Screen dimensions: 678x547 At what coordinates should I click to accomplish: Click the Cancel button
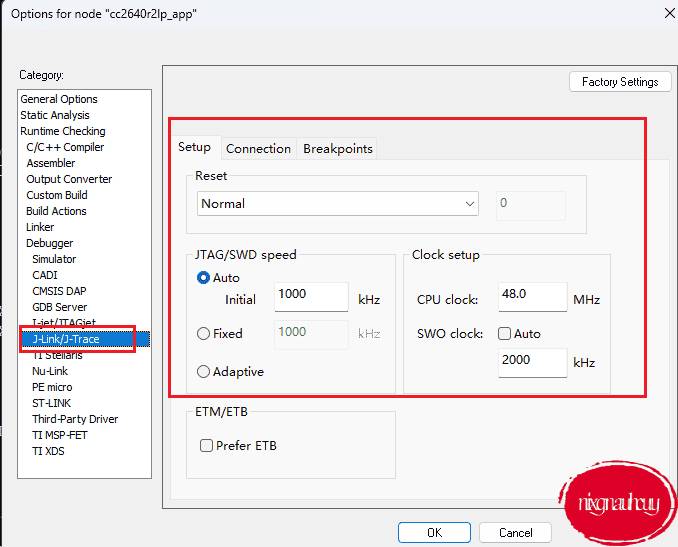516,533
